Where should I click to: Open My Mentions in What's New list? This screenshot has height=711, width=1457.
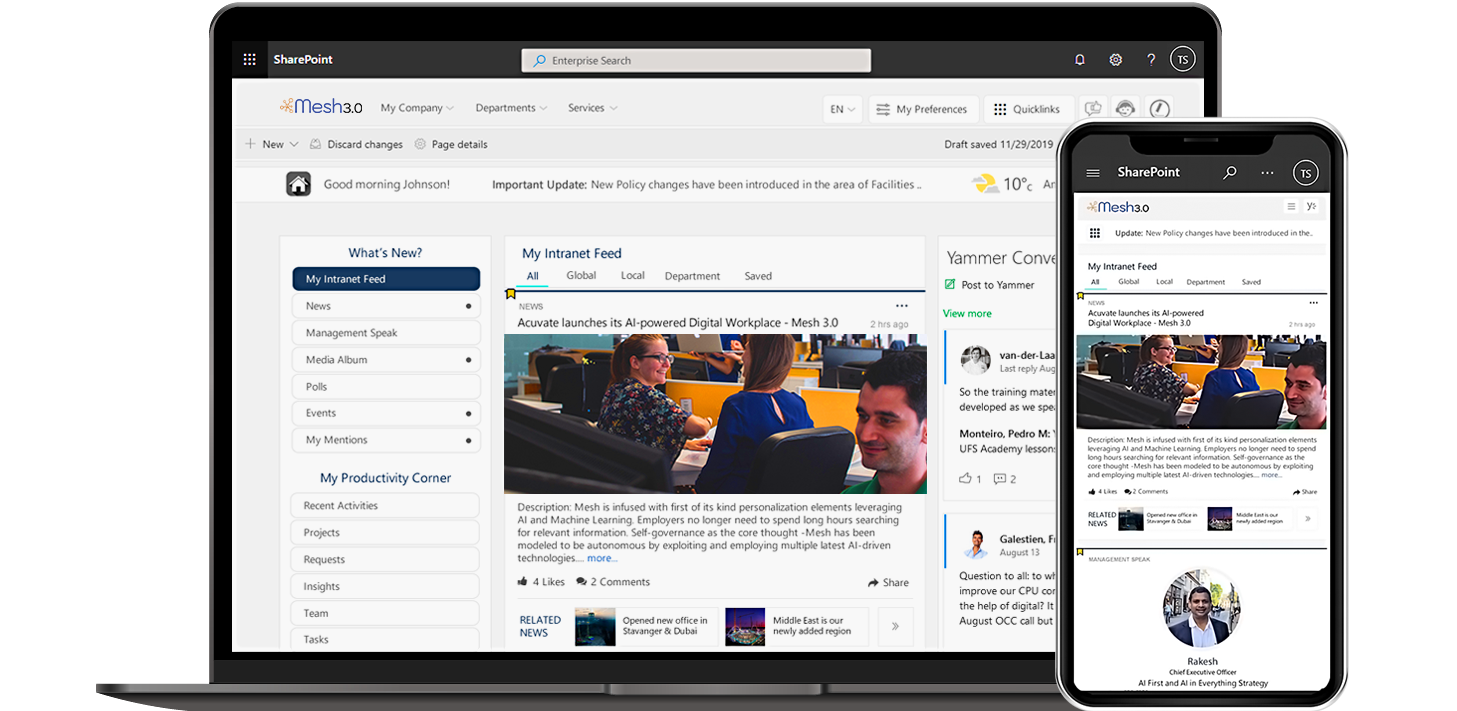click(x=386, y=440)
